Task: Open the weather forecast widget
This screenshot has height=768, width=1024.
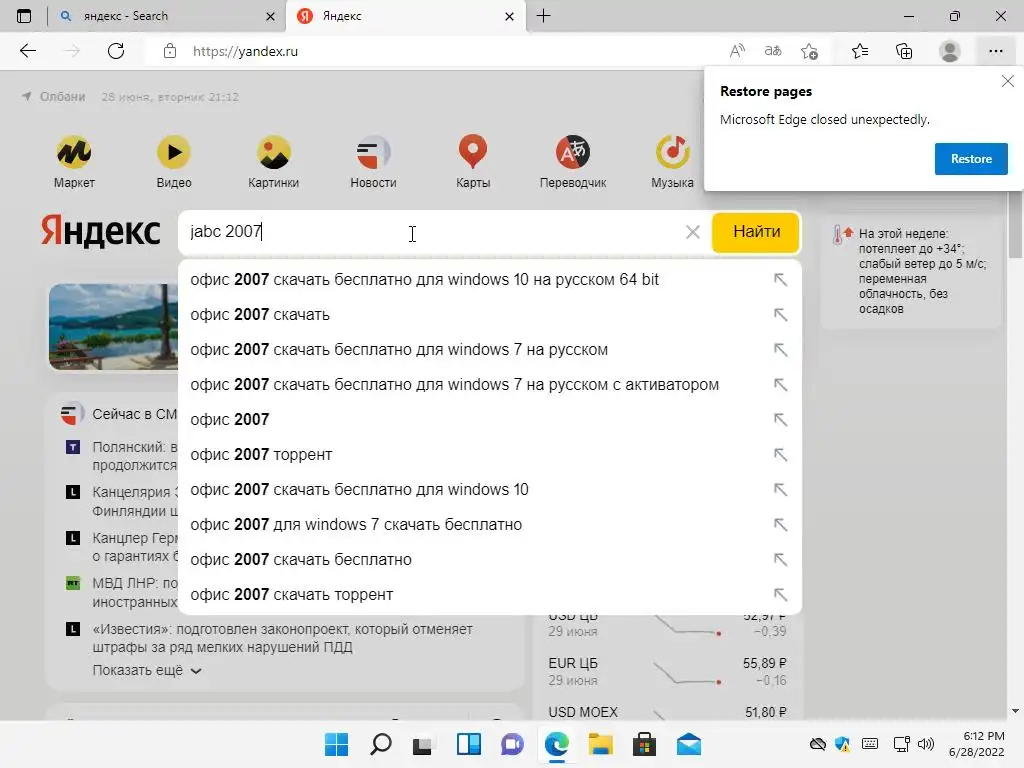Action: pos(910,271)
